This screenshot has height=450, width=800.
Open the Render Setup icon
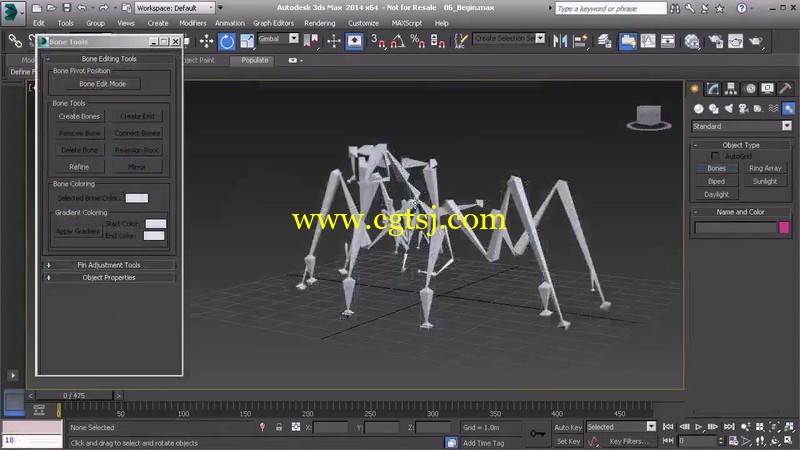(x=715, y=41)
